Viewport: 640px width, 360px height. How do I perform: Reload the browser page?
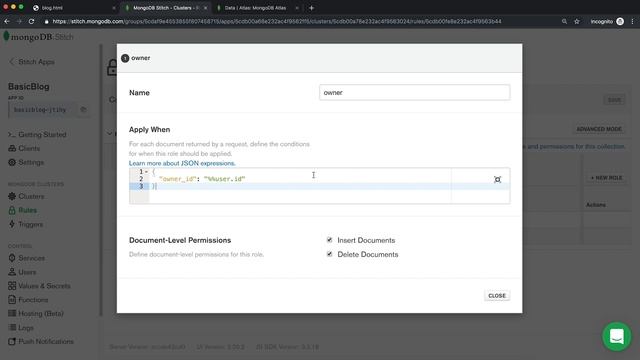tap(31, 21)
